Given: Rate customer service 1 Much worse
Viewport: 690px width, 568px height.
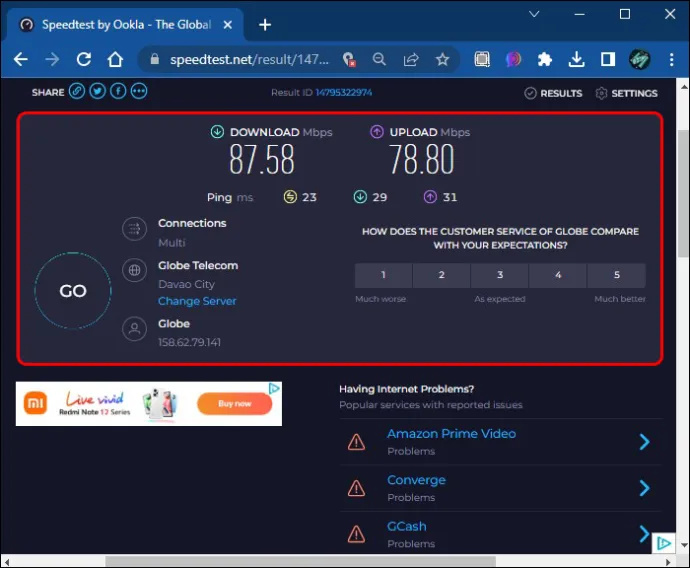Looking at the screenshot, I should tap(383, 275).
